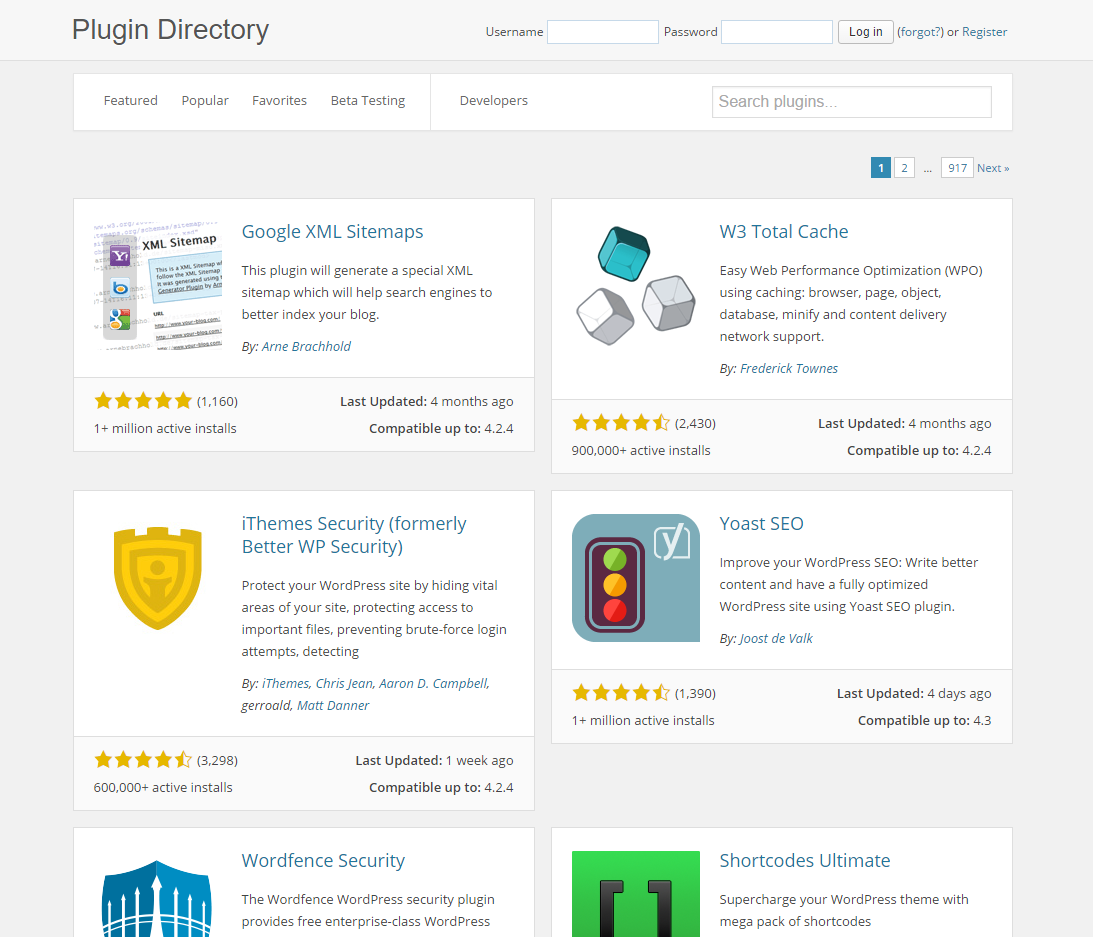Screen dimensions: 1093x937
Task: View author iThemes' profile
Action: click(x=285, y=683)
